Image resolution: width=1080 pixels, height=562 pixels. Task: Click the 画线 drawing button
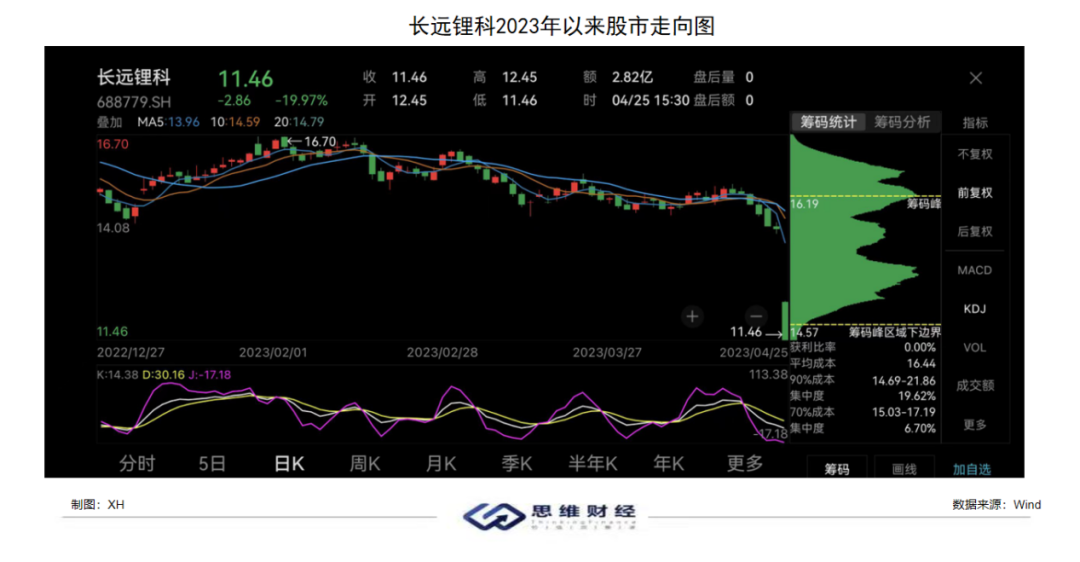[904, 469]
